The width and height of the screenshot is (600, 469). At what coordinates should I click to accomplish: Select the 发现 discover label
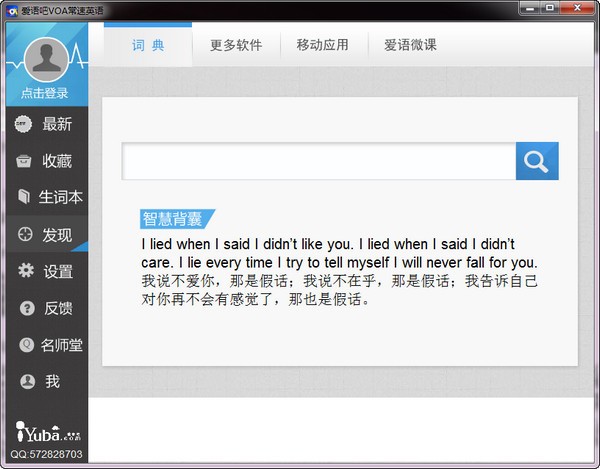pyautogui.click(x=57, y=234)
